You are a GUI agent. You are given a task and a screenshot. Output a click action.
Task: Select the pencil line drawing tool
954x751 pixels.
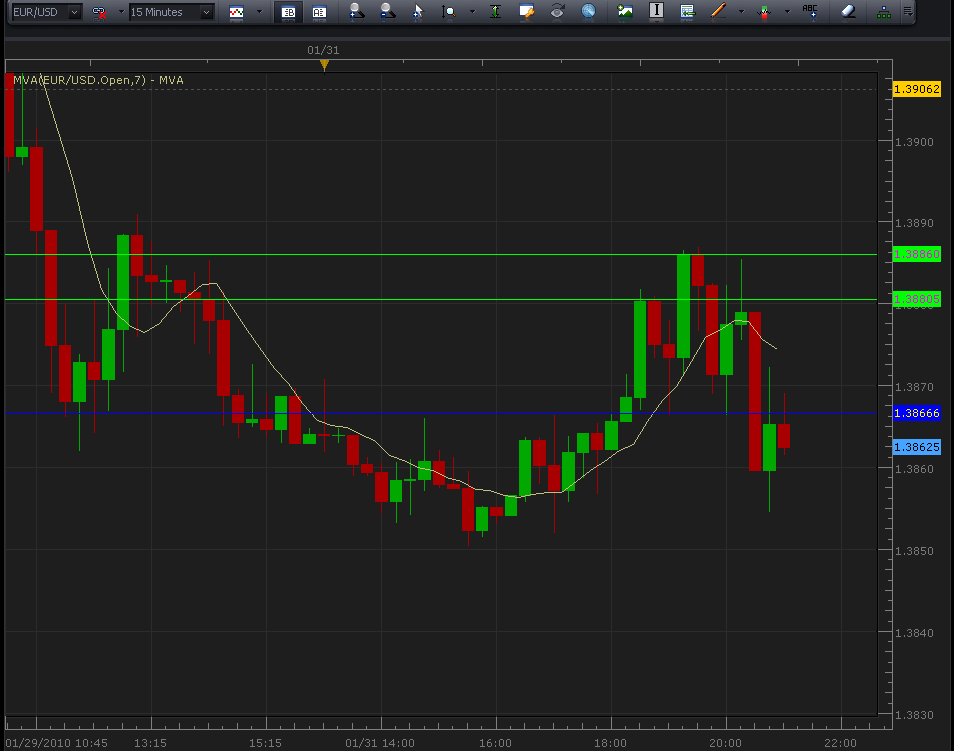tap(719, 11)
